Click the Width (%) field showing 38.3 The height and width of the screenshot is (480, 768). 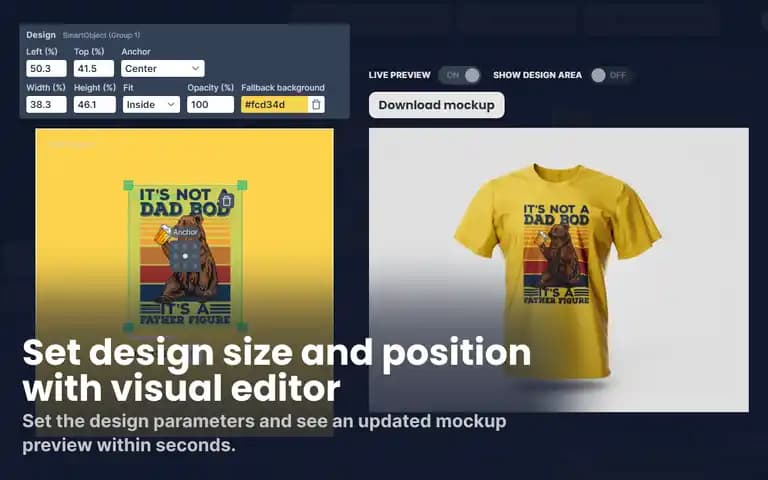click(x=47, y=104)
